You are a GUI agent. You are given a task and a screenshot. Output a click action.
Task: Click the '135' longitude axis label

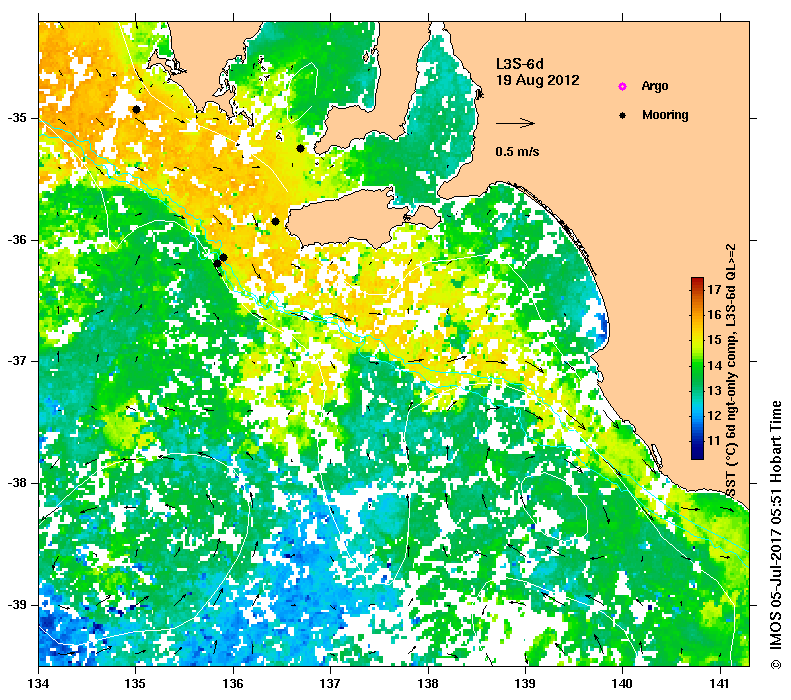(136, 684)
